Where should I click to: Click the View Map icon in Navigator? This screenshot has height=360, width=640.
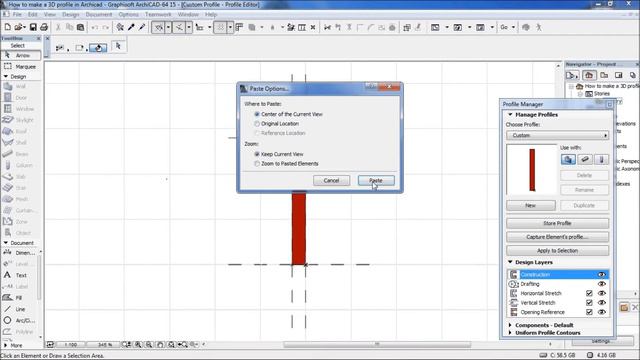604,75
